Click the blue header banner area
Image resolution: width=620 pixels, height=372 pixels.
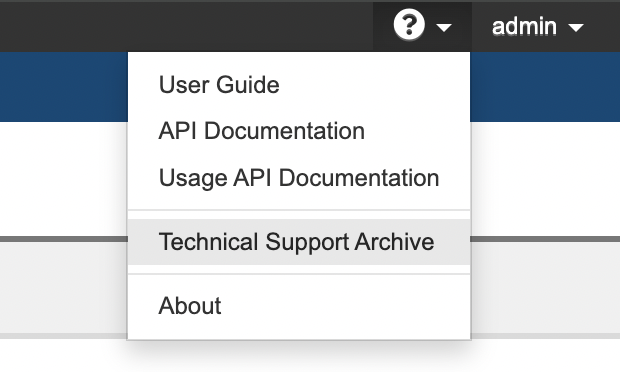[x=63, y=87]
